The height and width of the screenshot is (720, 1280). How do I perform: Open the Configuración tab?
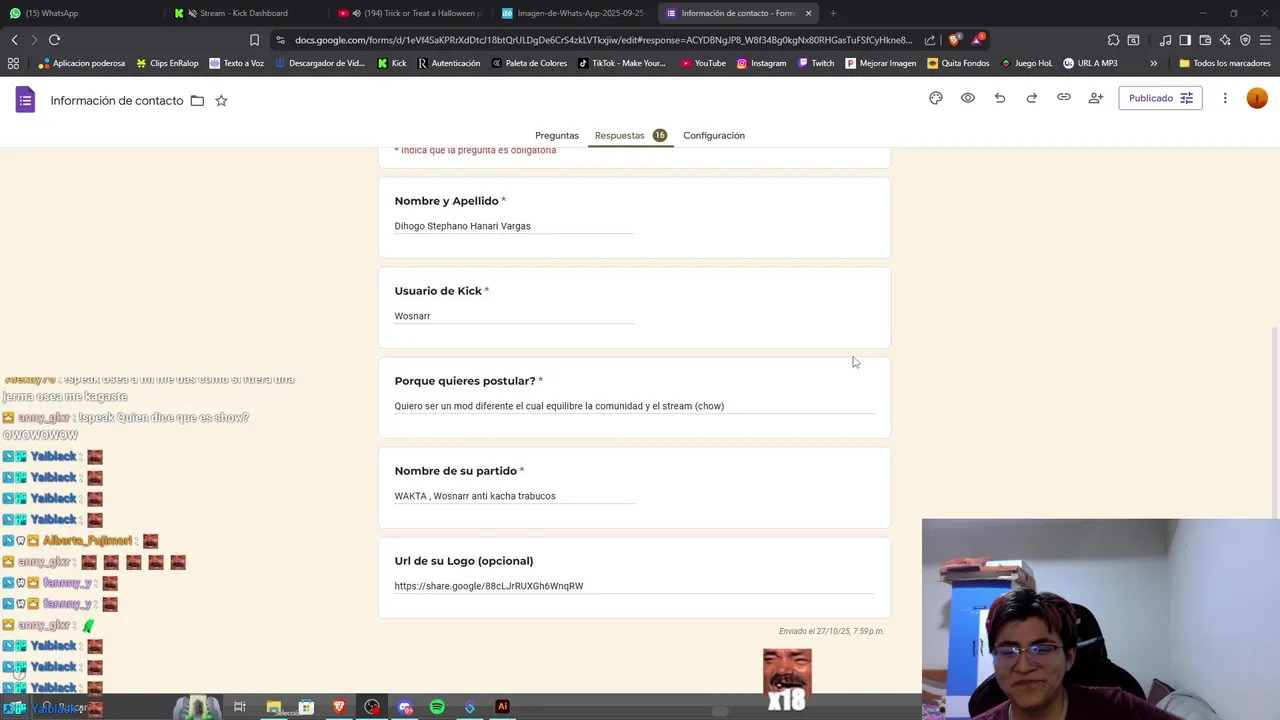click(714, 135)
